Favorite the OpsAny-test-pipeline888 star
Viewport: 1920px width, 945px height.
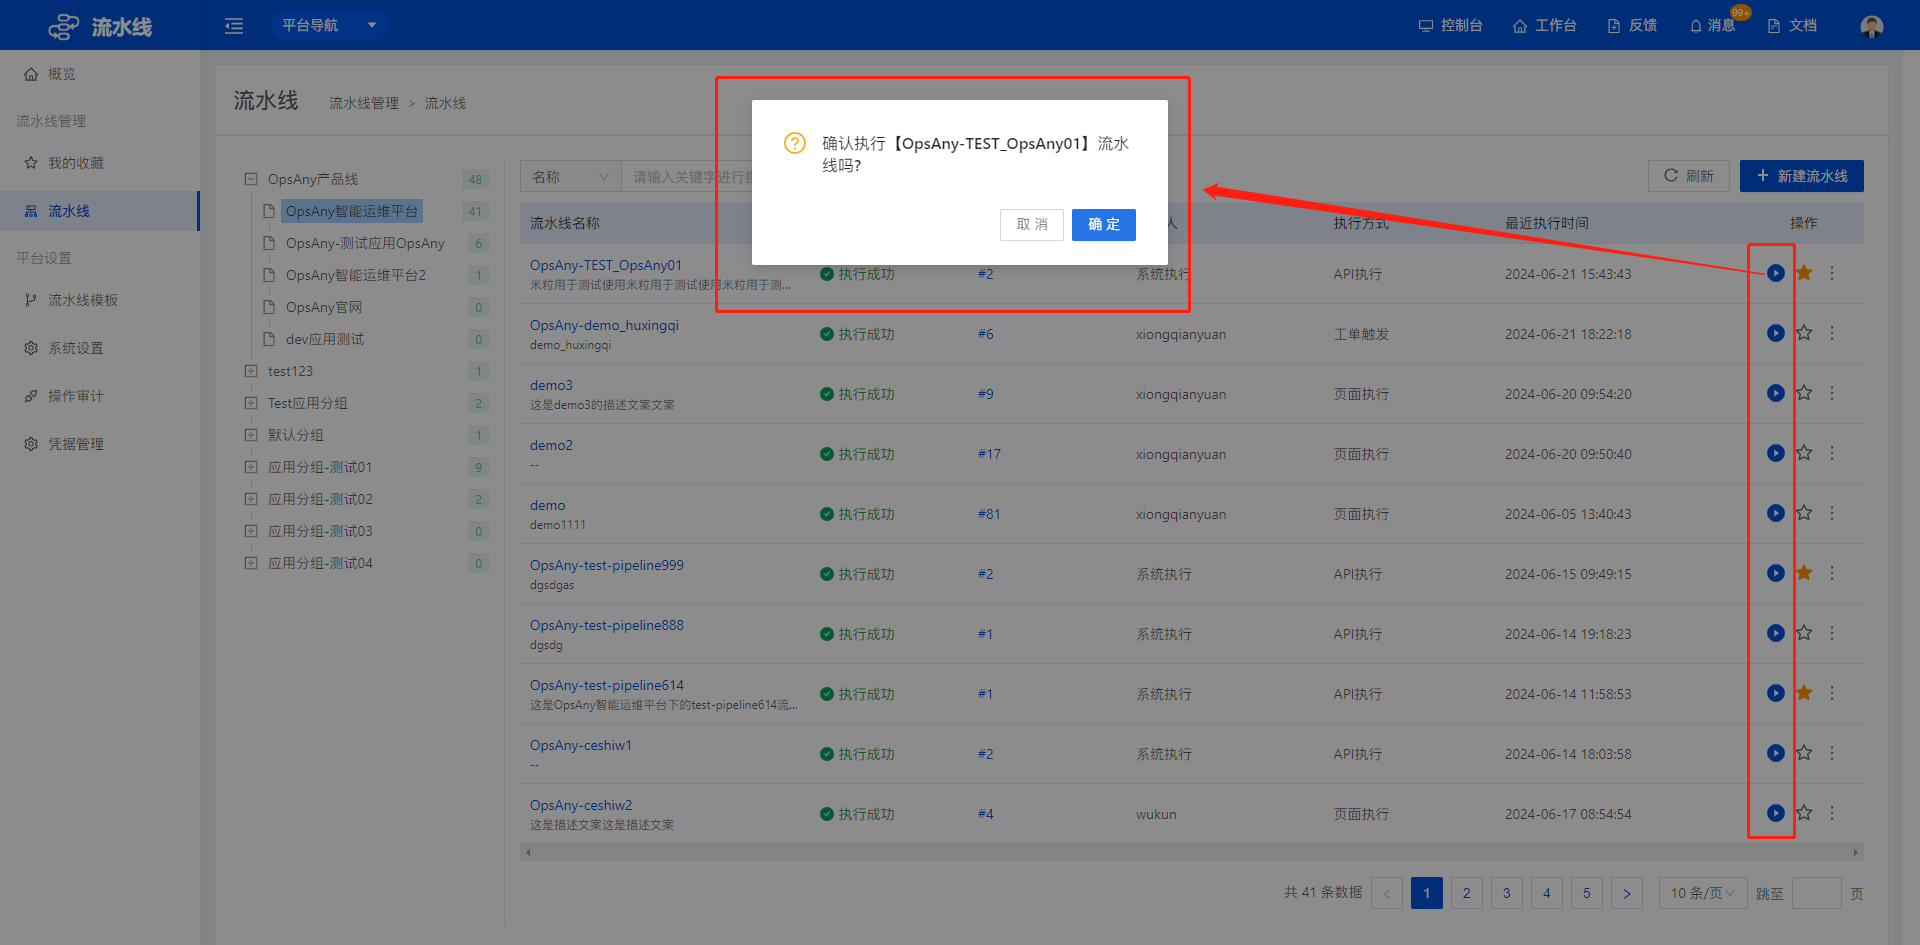point(1804,633)
